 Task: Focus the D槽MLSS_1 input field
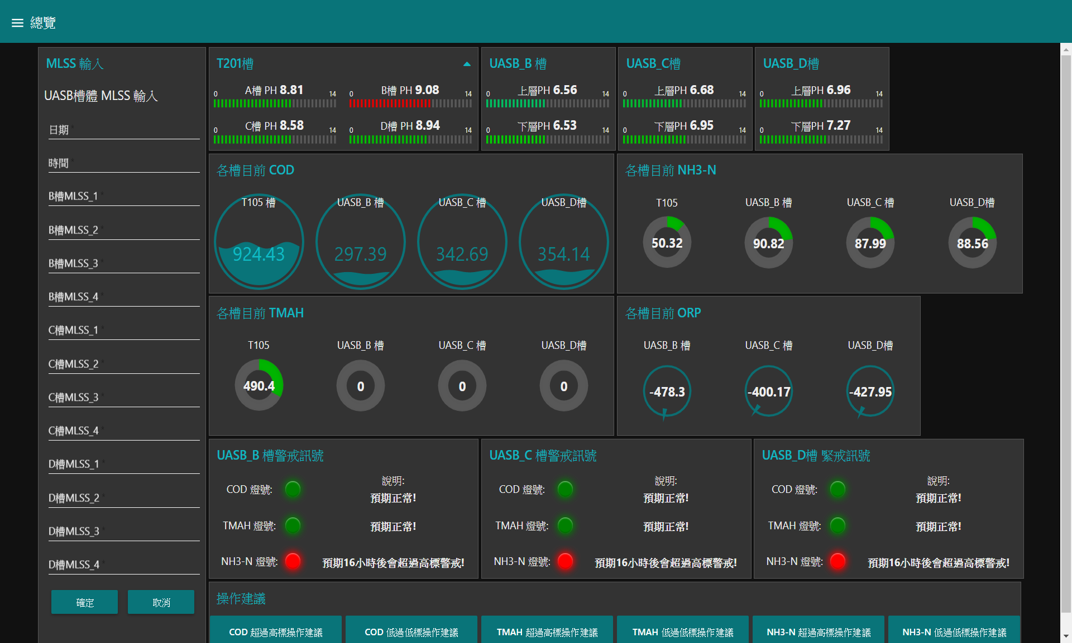124,464
